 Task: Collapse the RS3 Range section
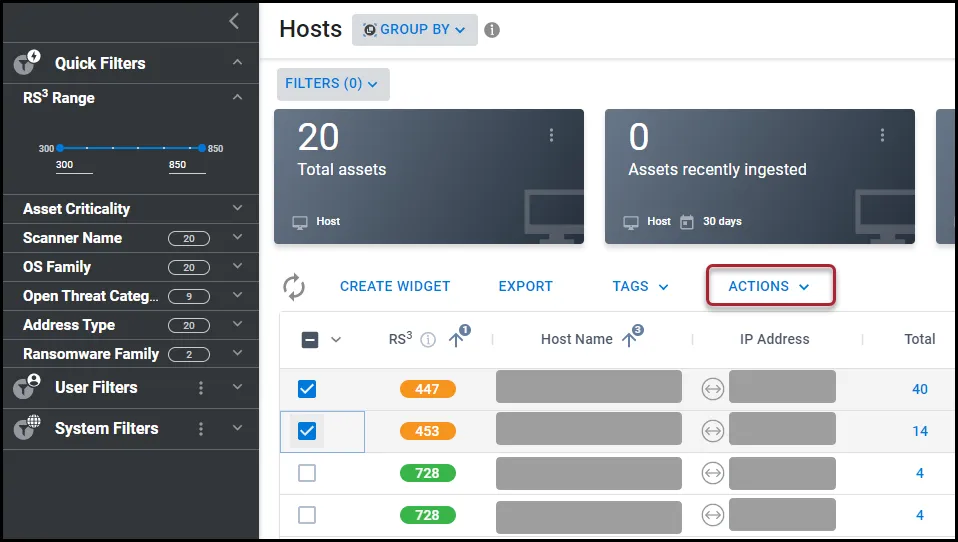238,97
